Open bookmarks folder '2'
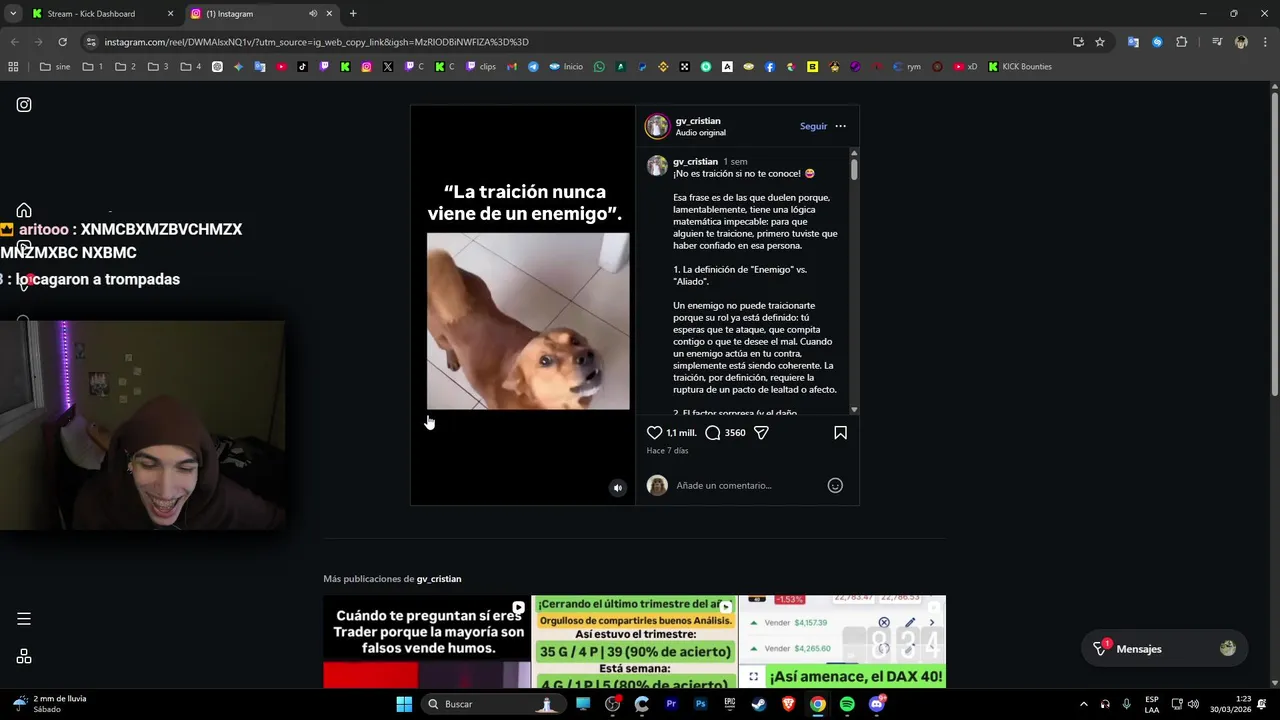The image size is (1280, 720). pos(126,67)
